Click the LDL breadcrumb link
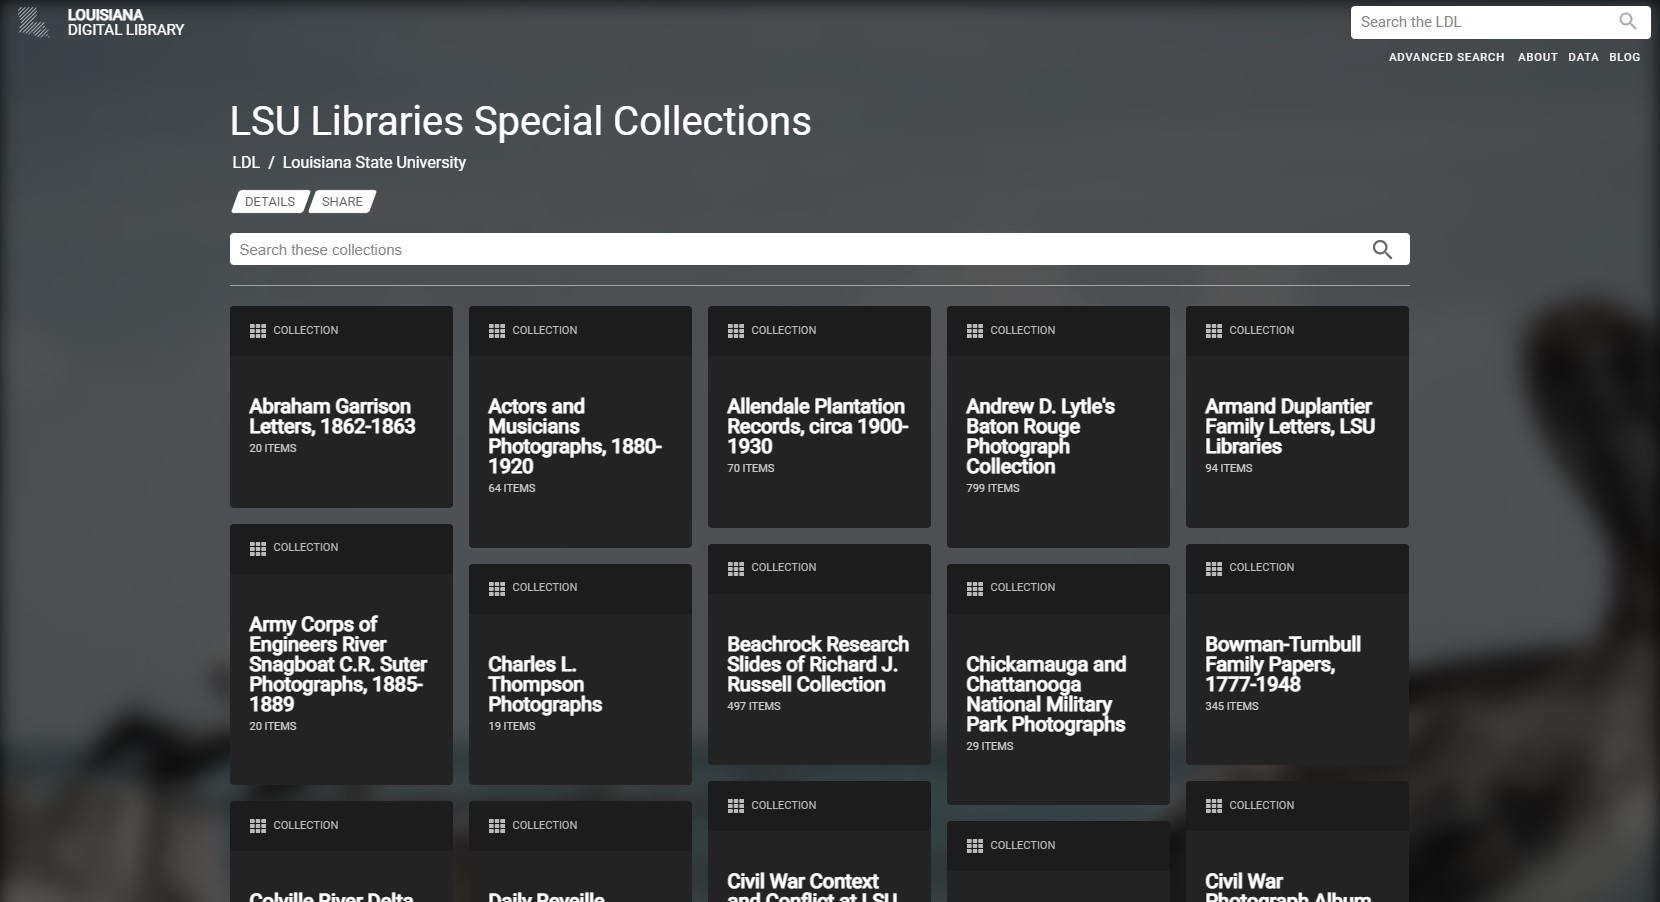This screenshot has width=1660, height=902. point(246,162)
